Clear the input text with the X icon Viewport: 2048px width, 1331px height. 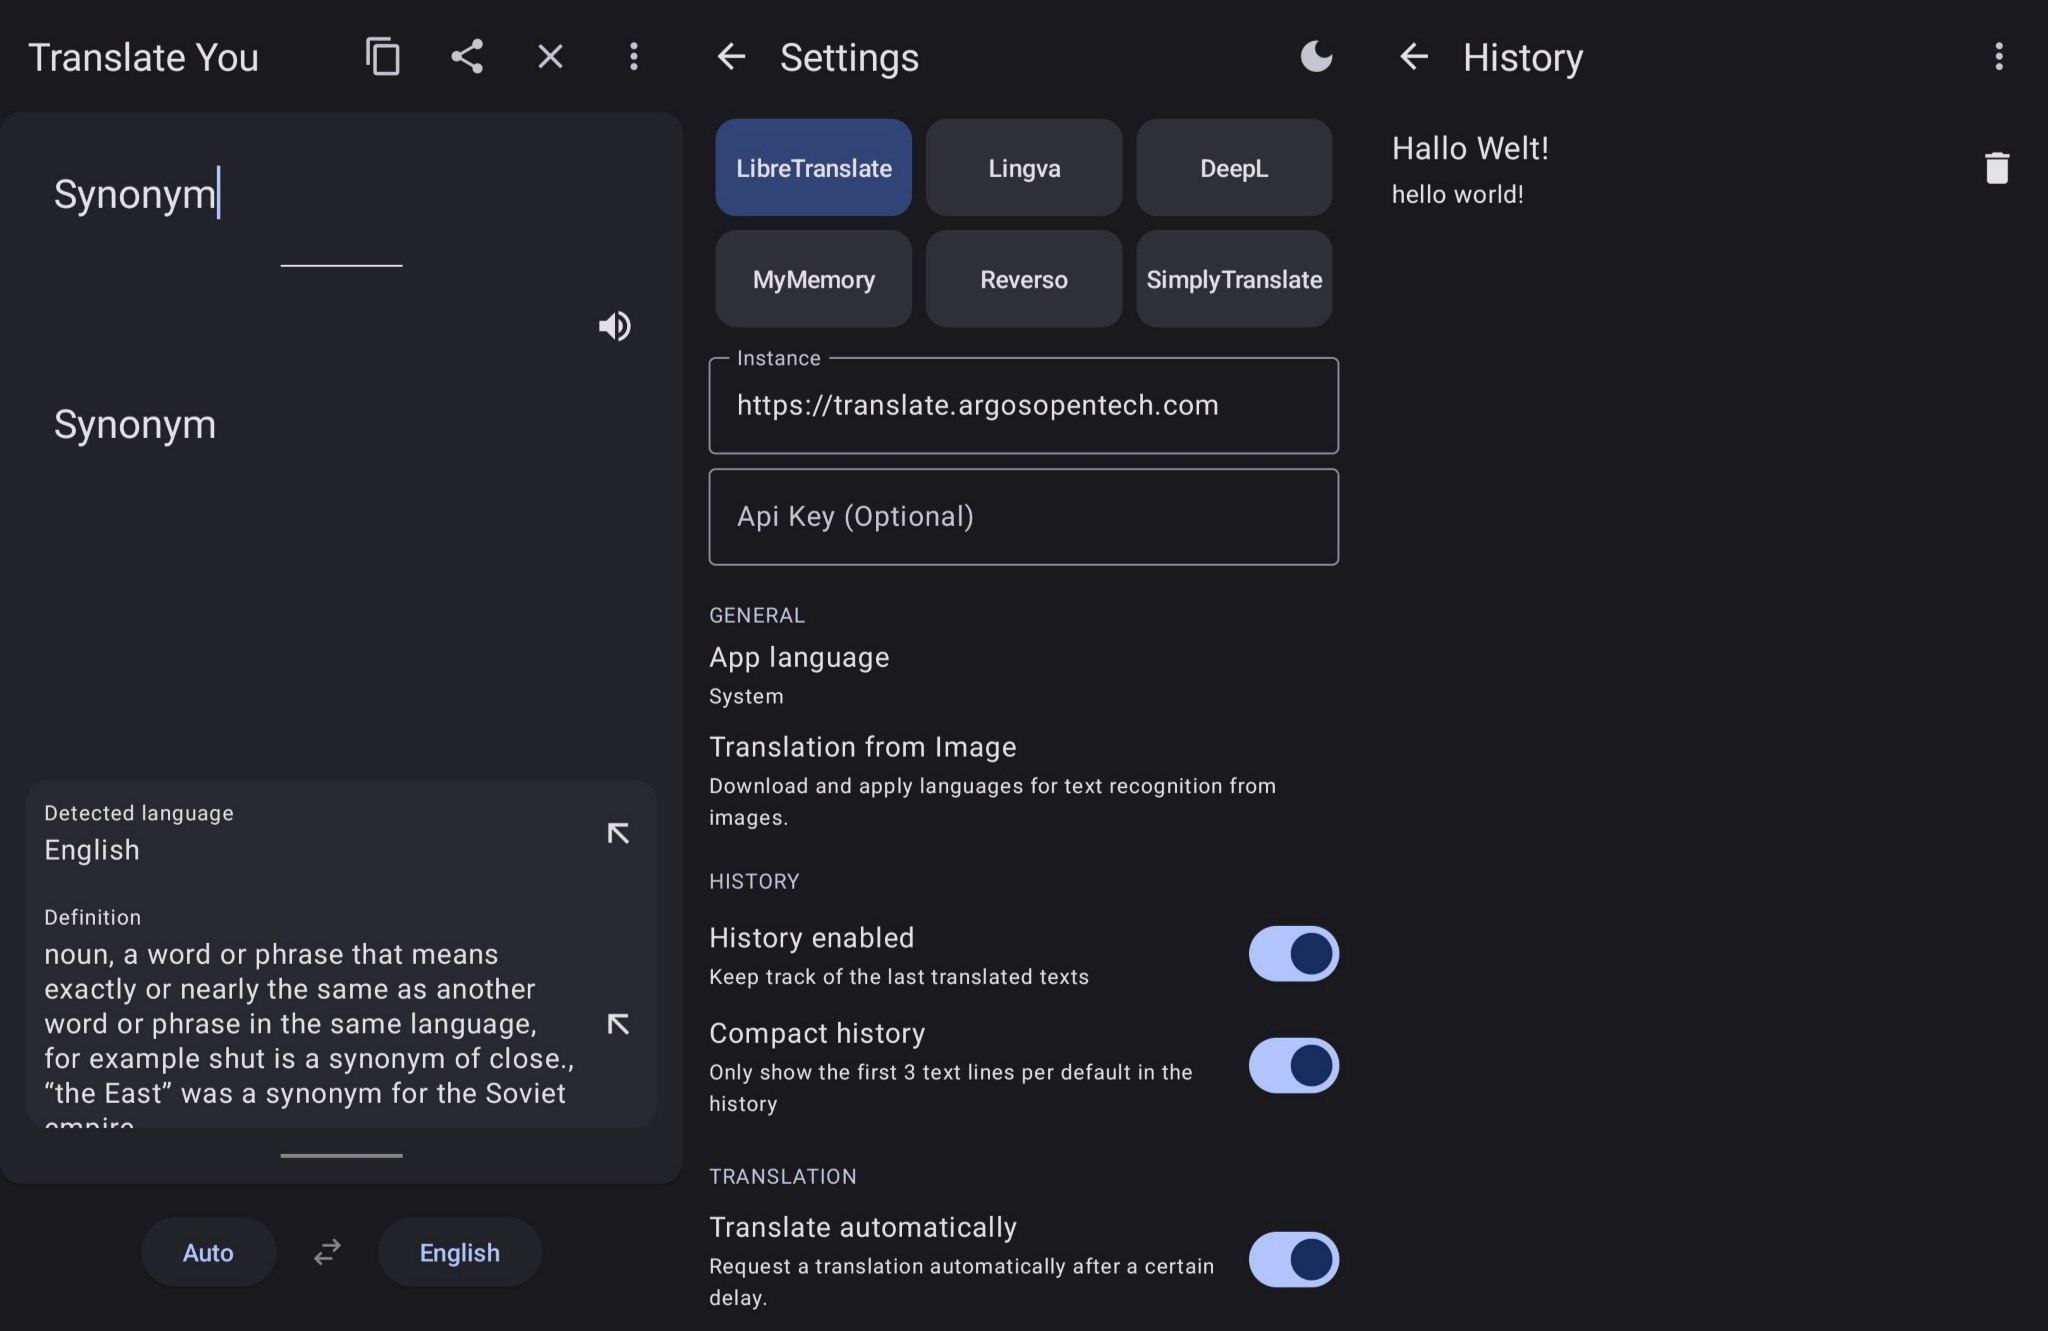point(550,57)
